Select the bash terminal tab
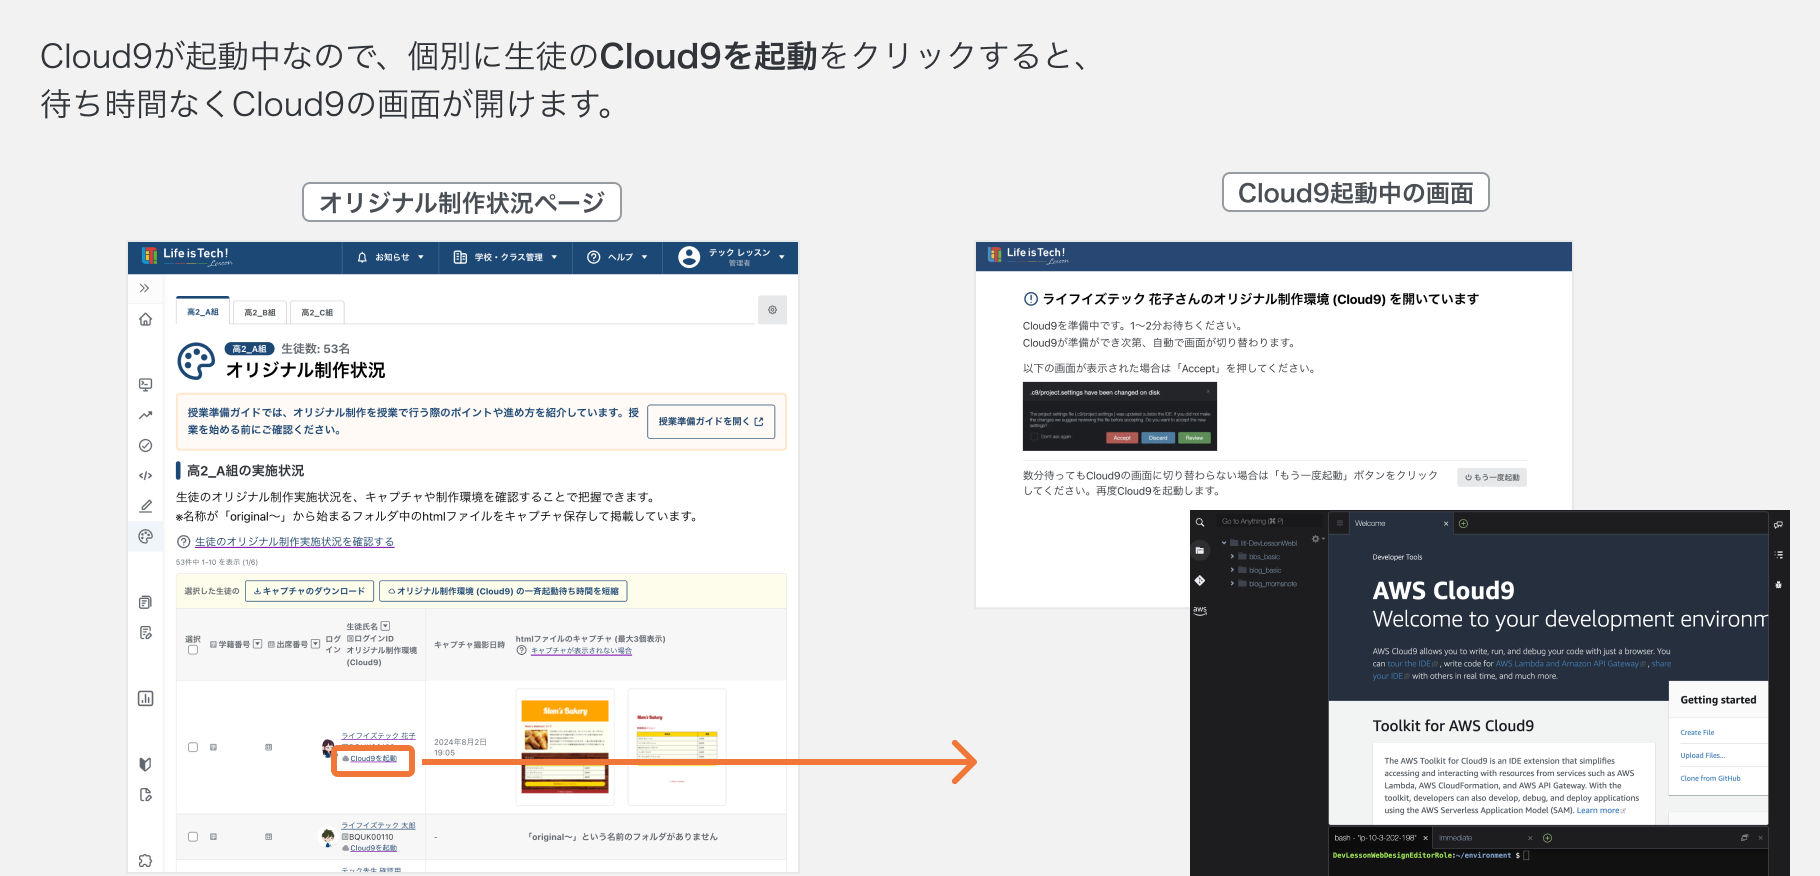Screen dimensions: 1820x876 [x=1378, y=838]
